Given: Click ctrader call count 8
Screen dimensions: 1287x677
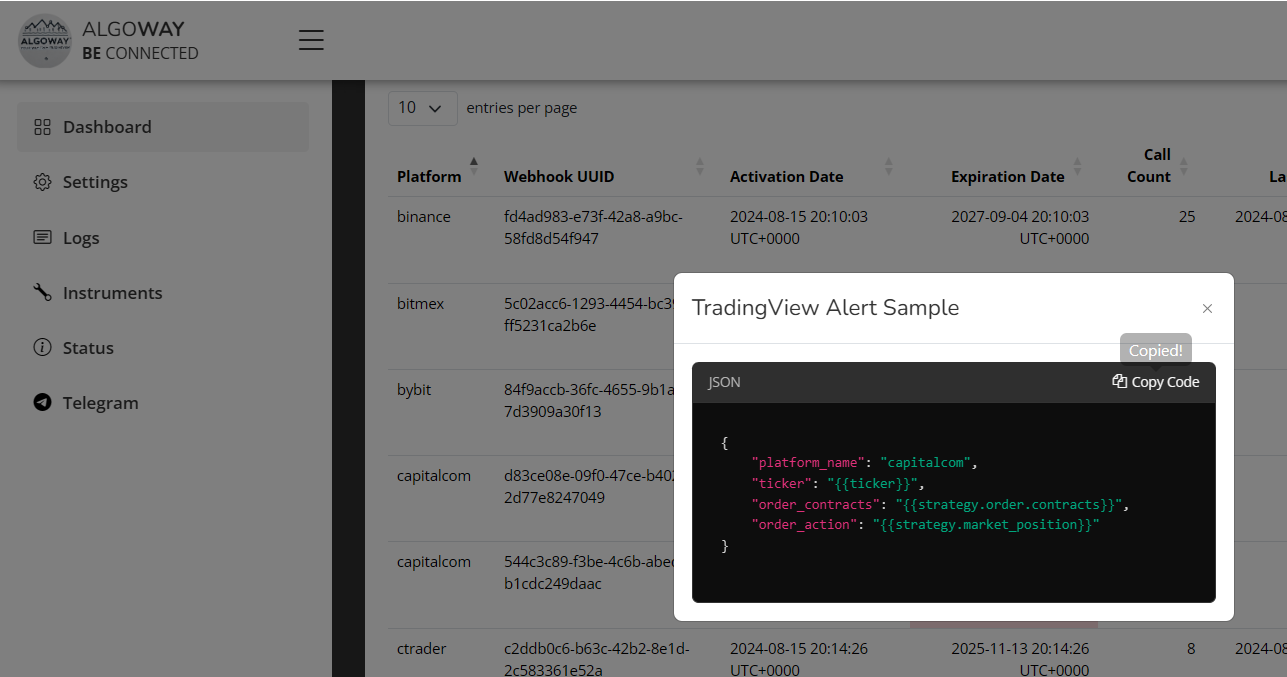Looking at the screenshot, I should point(1191,648).
